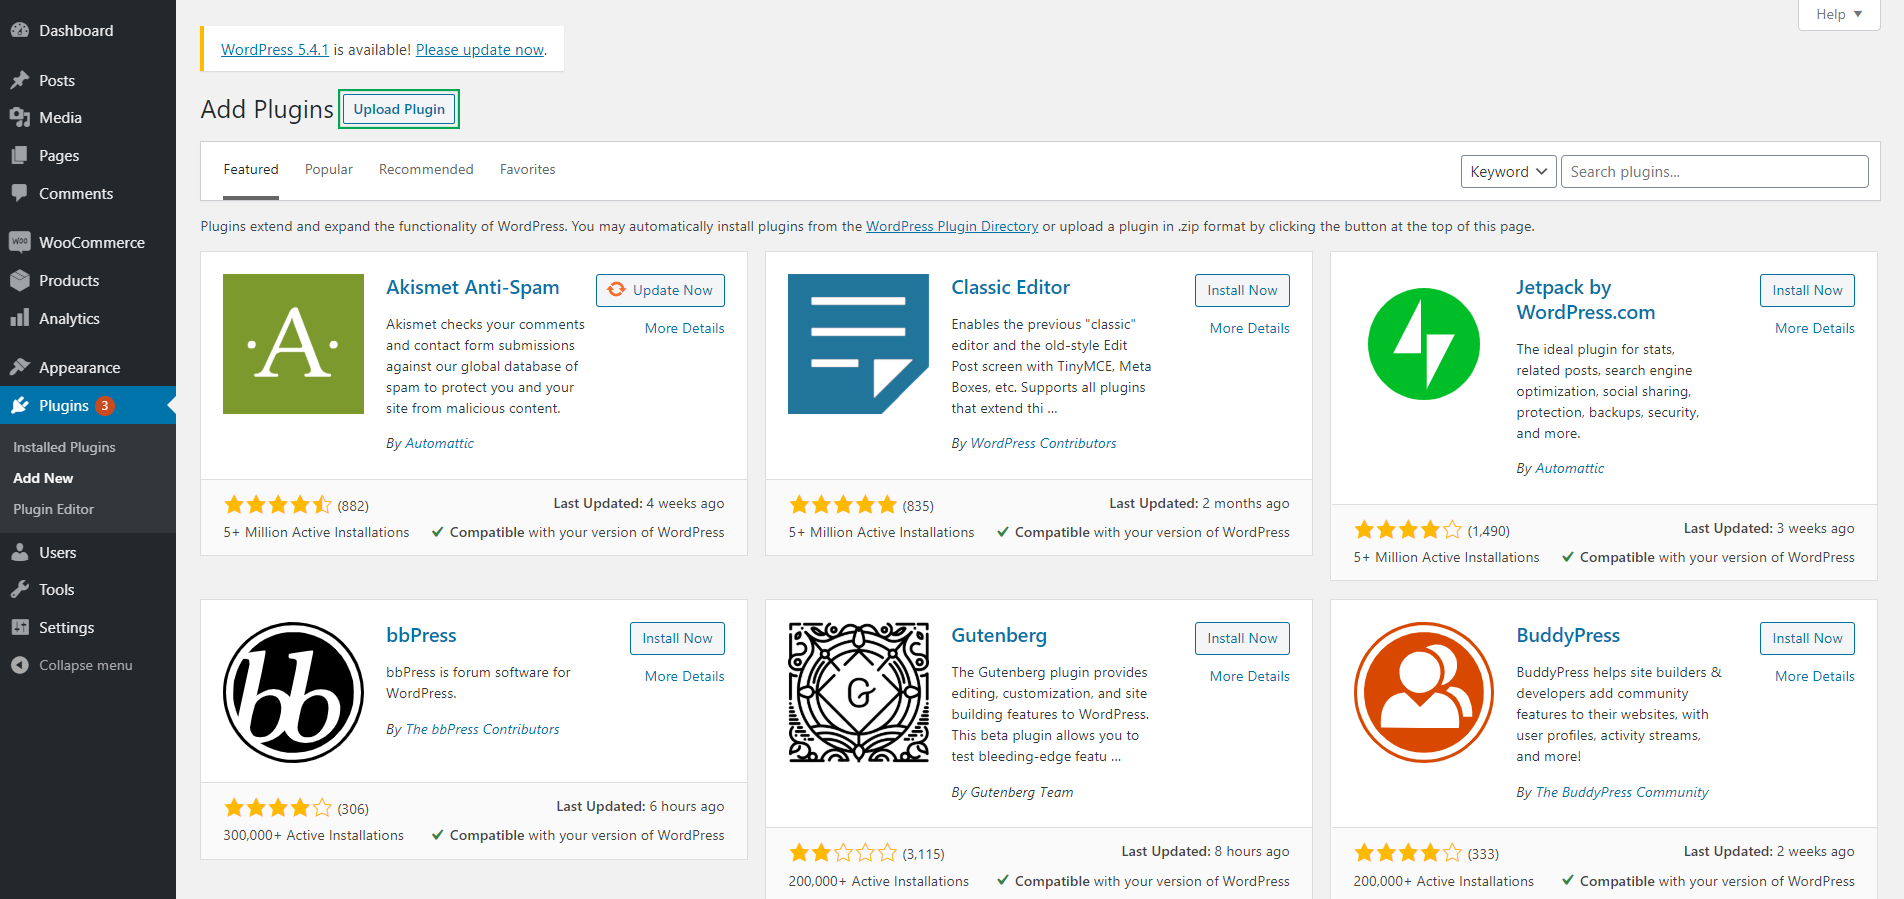Click the Upload Plugin button
This screenshot has height=899, width=1904.
[399, 109]
